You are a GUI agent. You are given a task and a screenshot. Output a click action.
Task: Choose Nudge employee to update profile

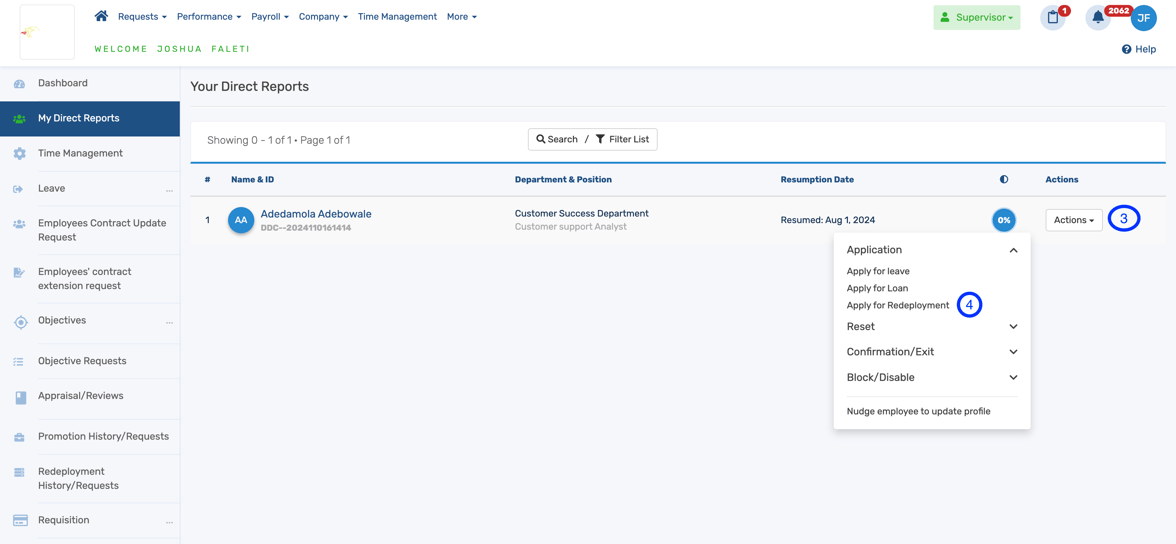point(918,411)
